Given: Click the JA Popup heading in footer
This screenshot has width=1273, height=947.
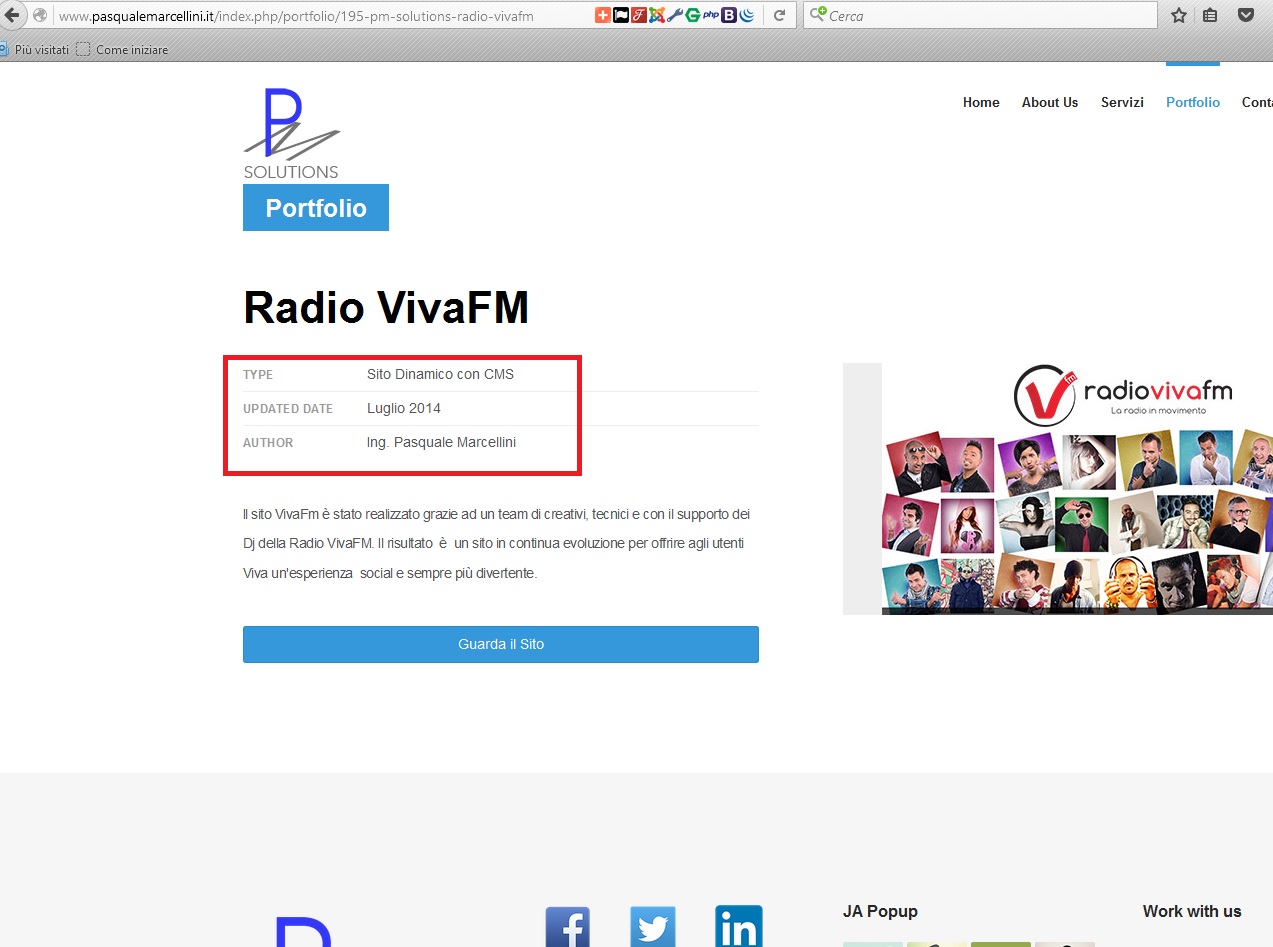Looking at the screenshot, I should [880, 911].
